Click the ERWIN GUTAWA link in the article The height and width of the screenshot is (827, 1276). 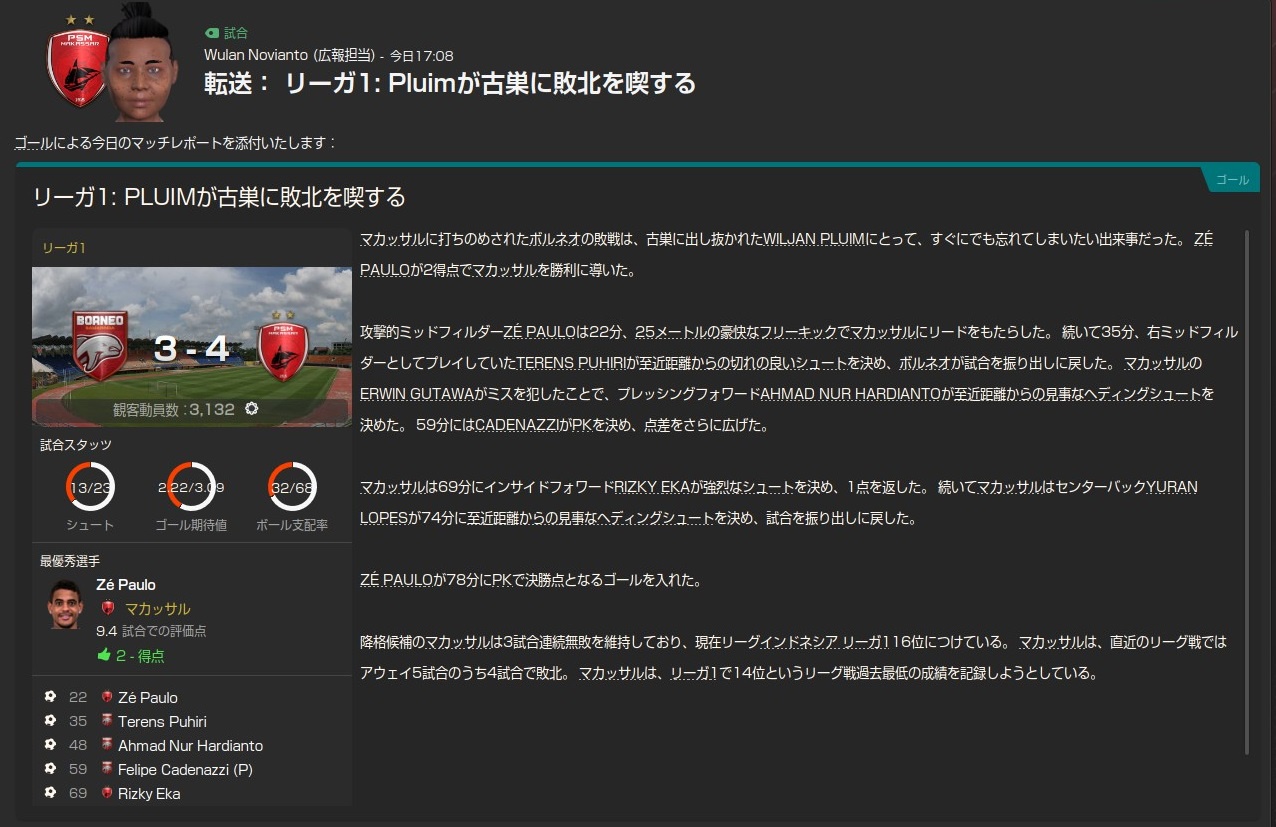417,394
